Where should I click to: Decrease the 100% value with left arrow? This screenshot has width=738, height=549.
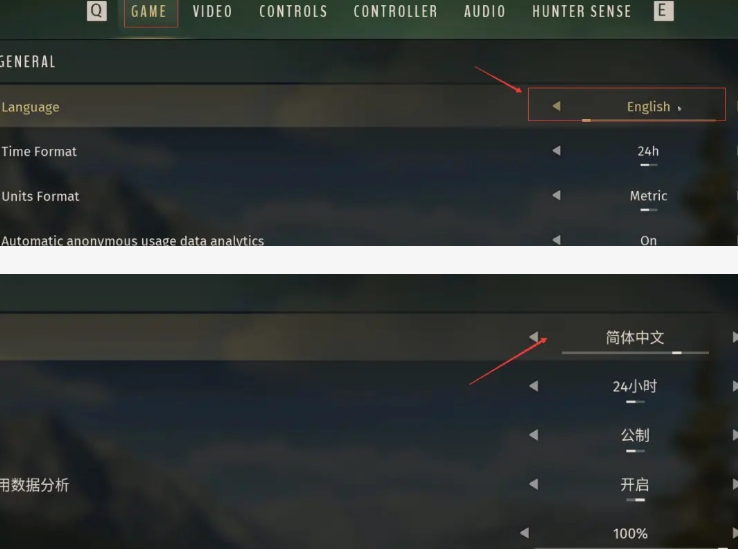524,533
